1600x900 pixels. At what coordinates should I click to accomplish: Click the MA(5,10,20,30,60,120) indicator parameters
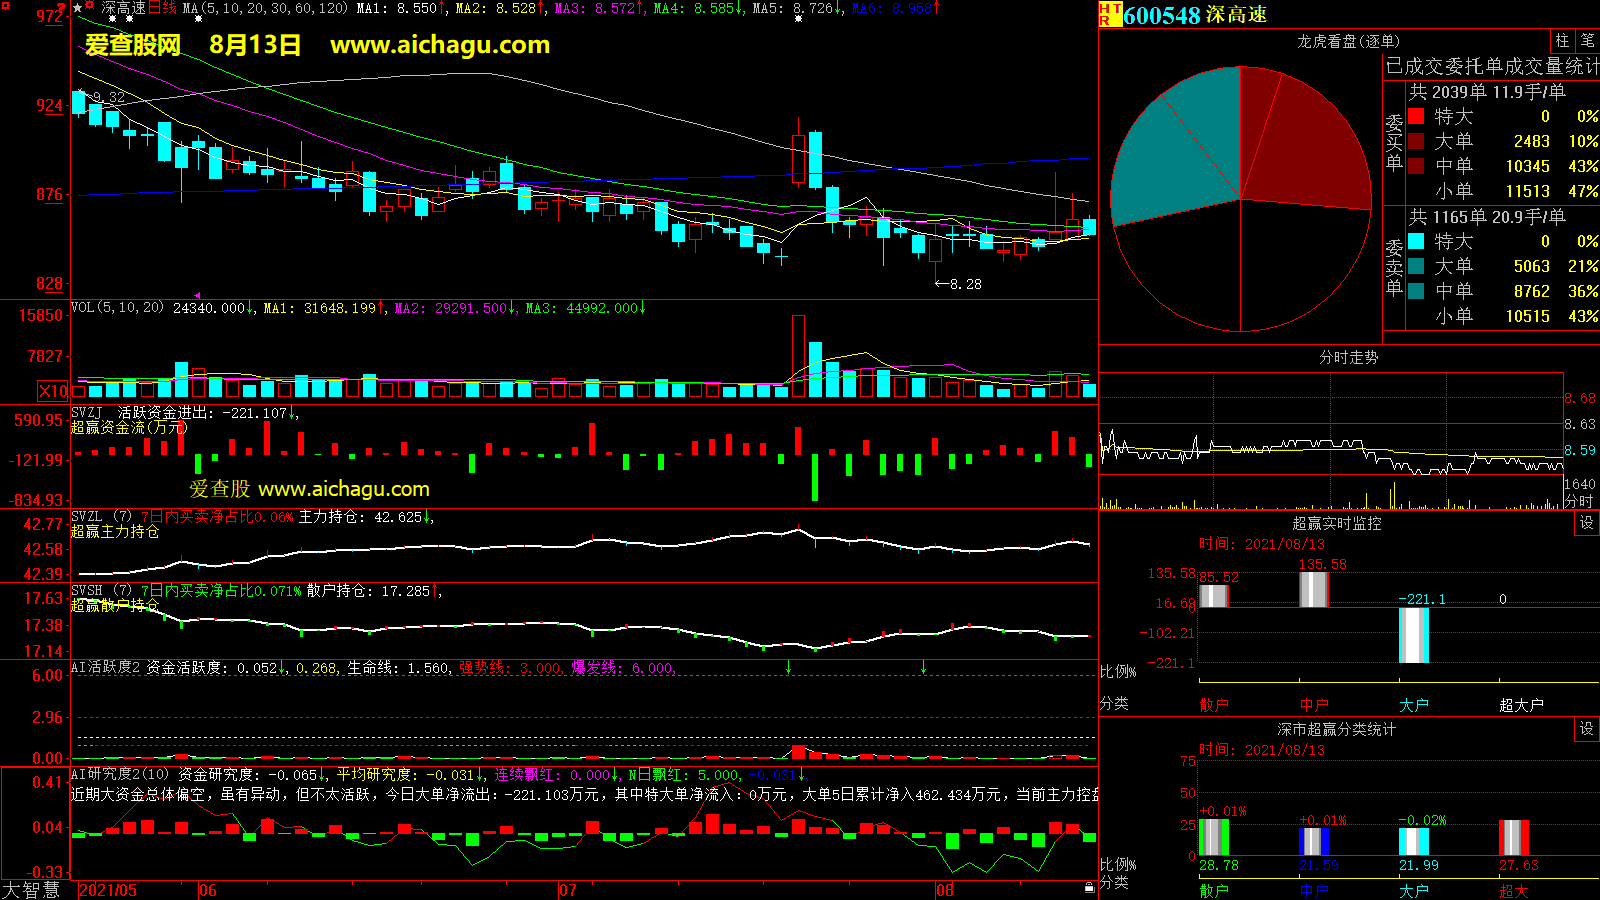(265, 8)
